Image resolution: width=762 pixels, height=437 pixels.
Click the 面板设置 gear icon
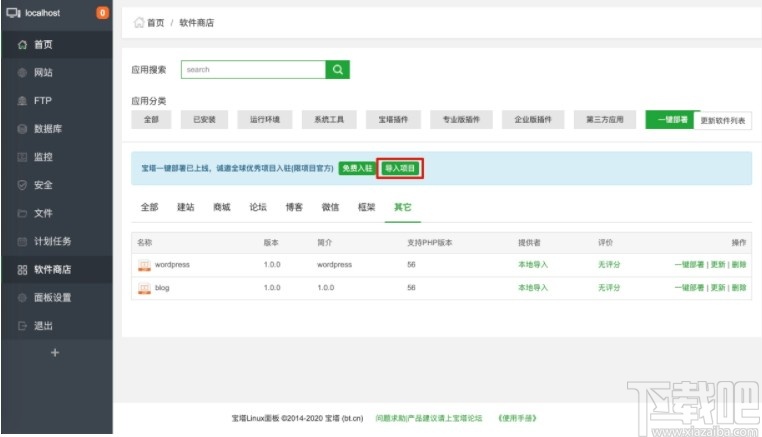(22, 297)
